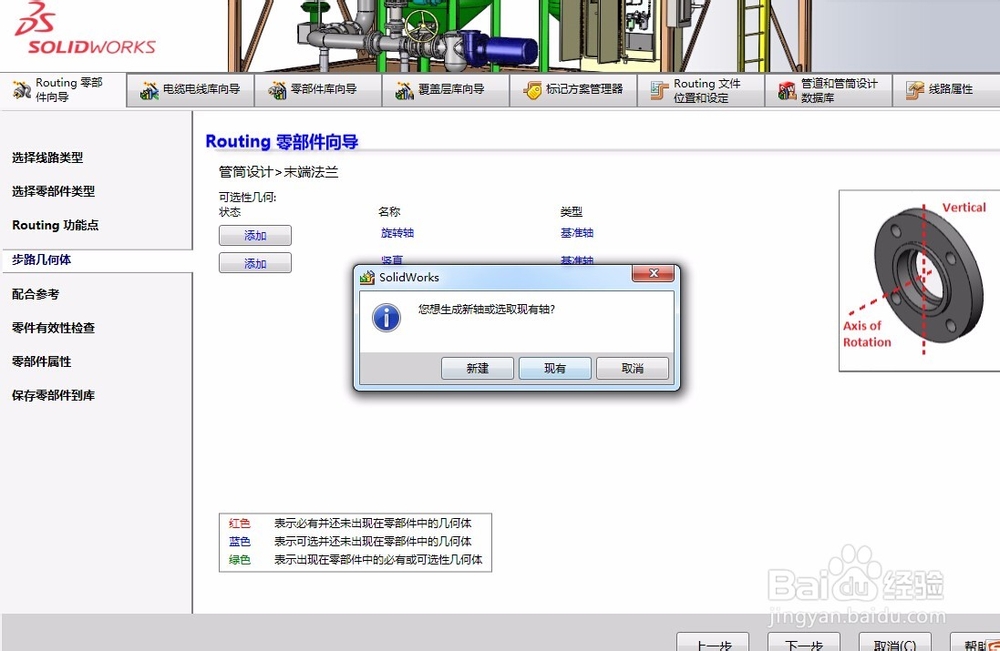Click the 绿色 legend label
Viewport: 1000px width, 651px height.
(240, 560)
